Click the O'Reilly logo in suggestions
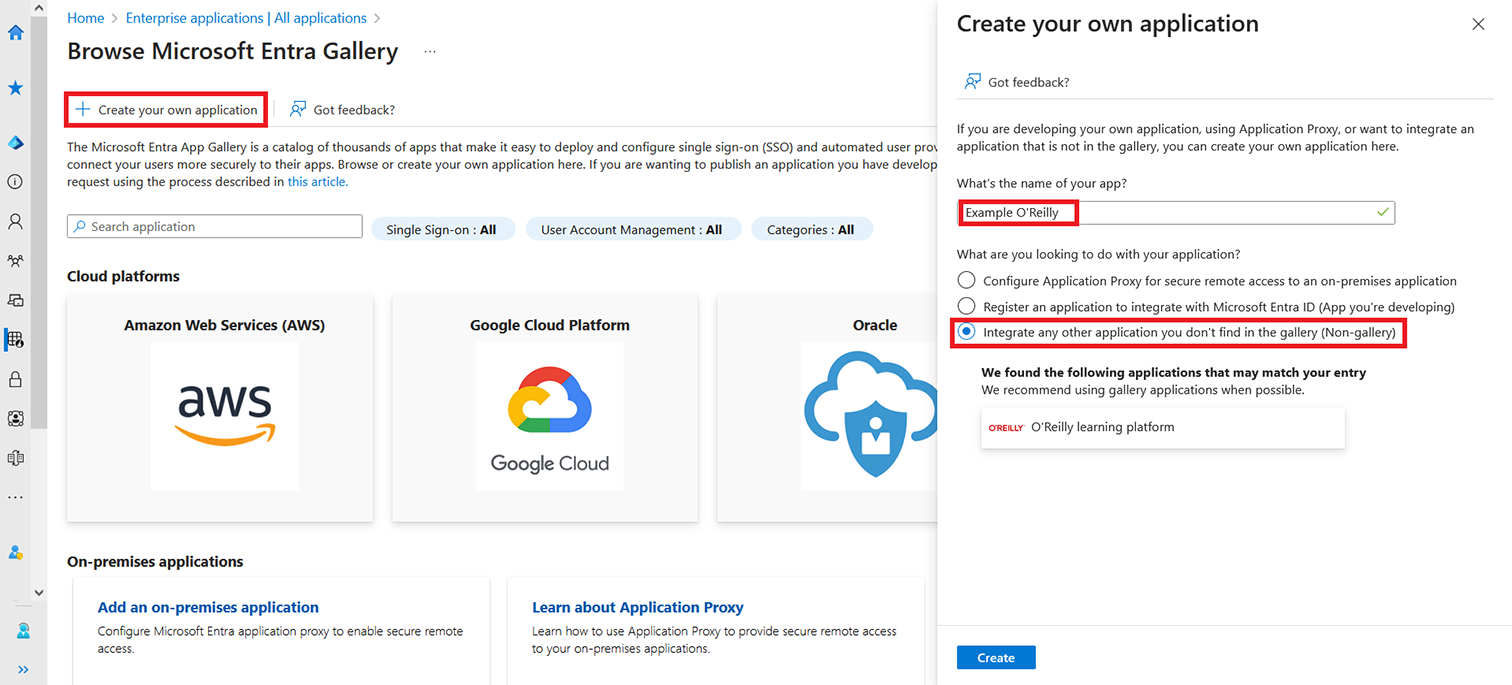 pyautogui.click(x=1006, y=427)
